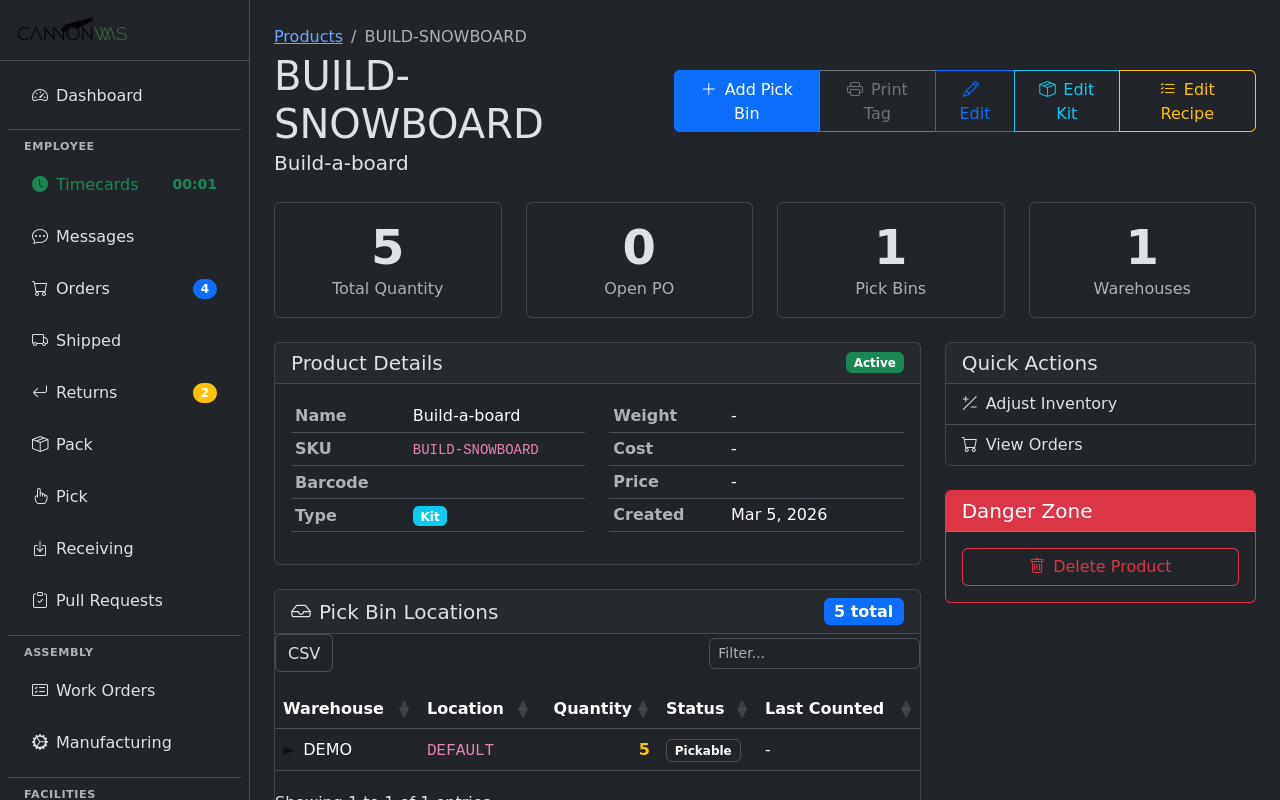
Task: Open the Dashboard via its sidebar icon
Action: (39, 95)
